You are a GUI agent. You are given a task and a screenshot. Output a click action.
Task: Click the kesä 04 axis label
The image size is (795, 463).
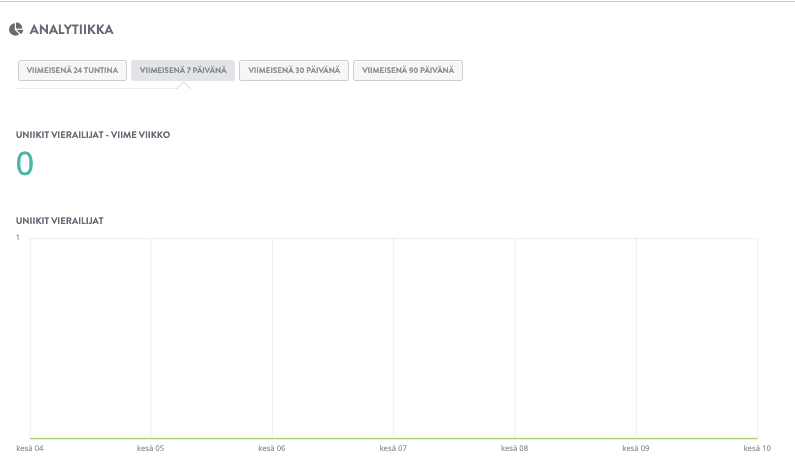pos(30,448)
